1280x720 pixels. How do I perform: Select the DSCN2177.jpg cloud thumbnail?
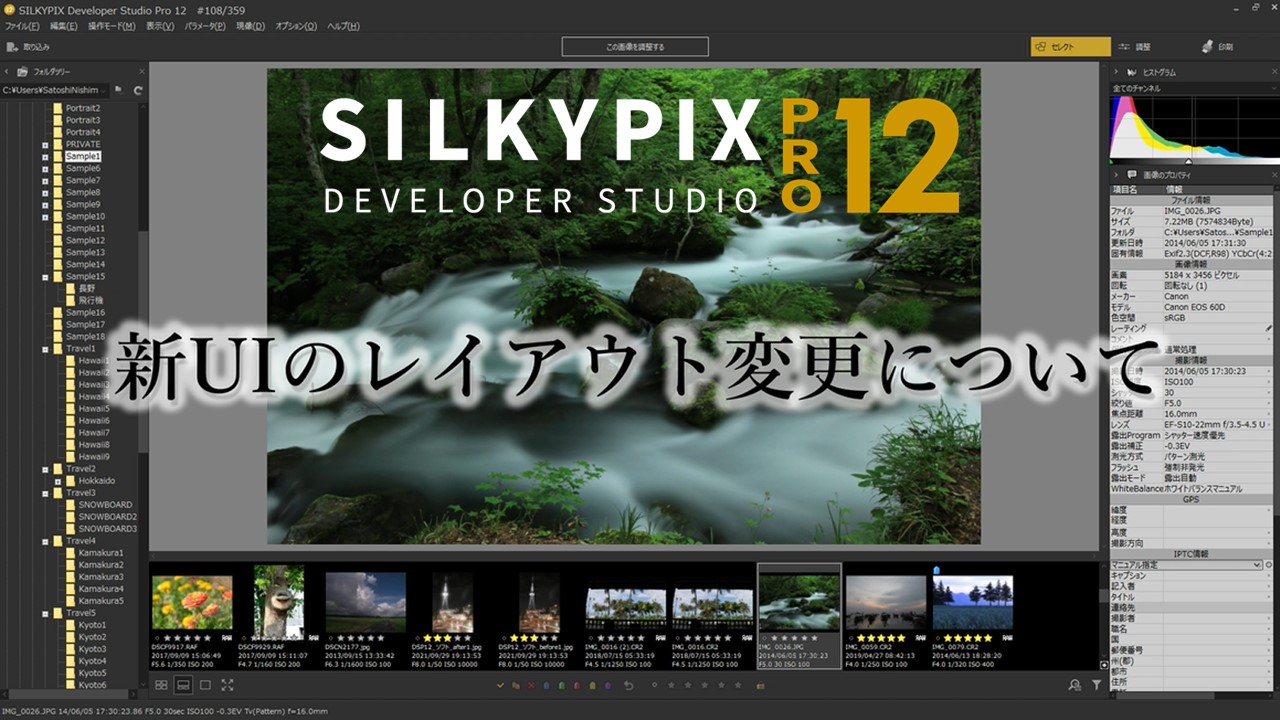(x=365, y=603)
